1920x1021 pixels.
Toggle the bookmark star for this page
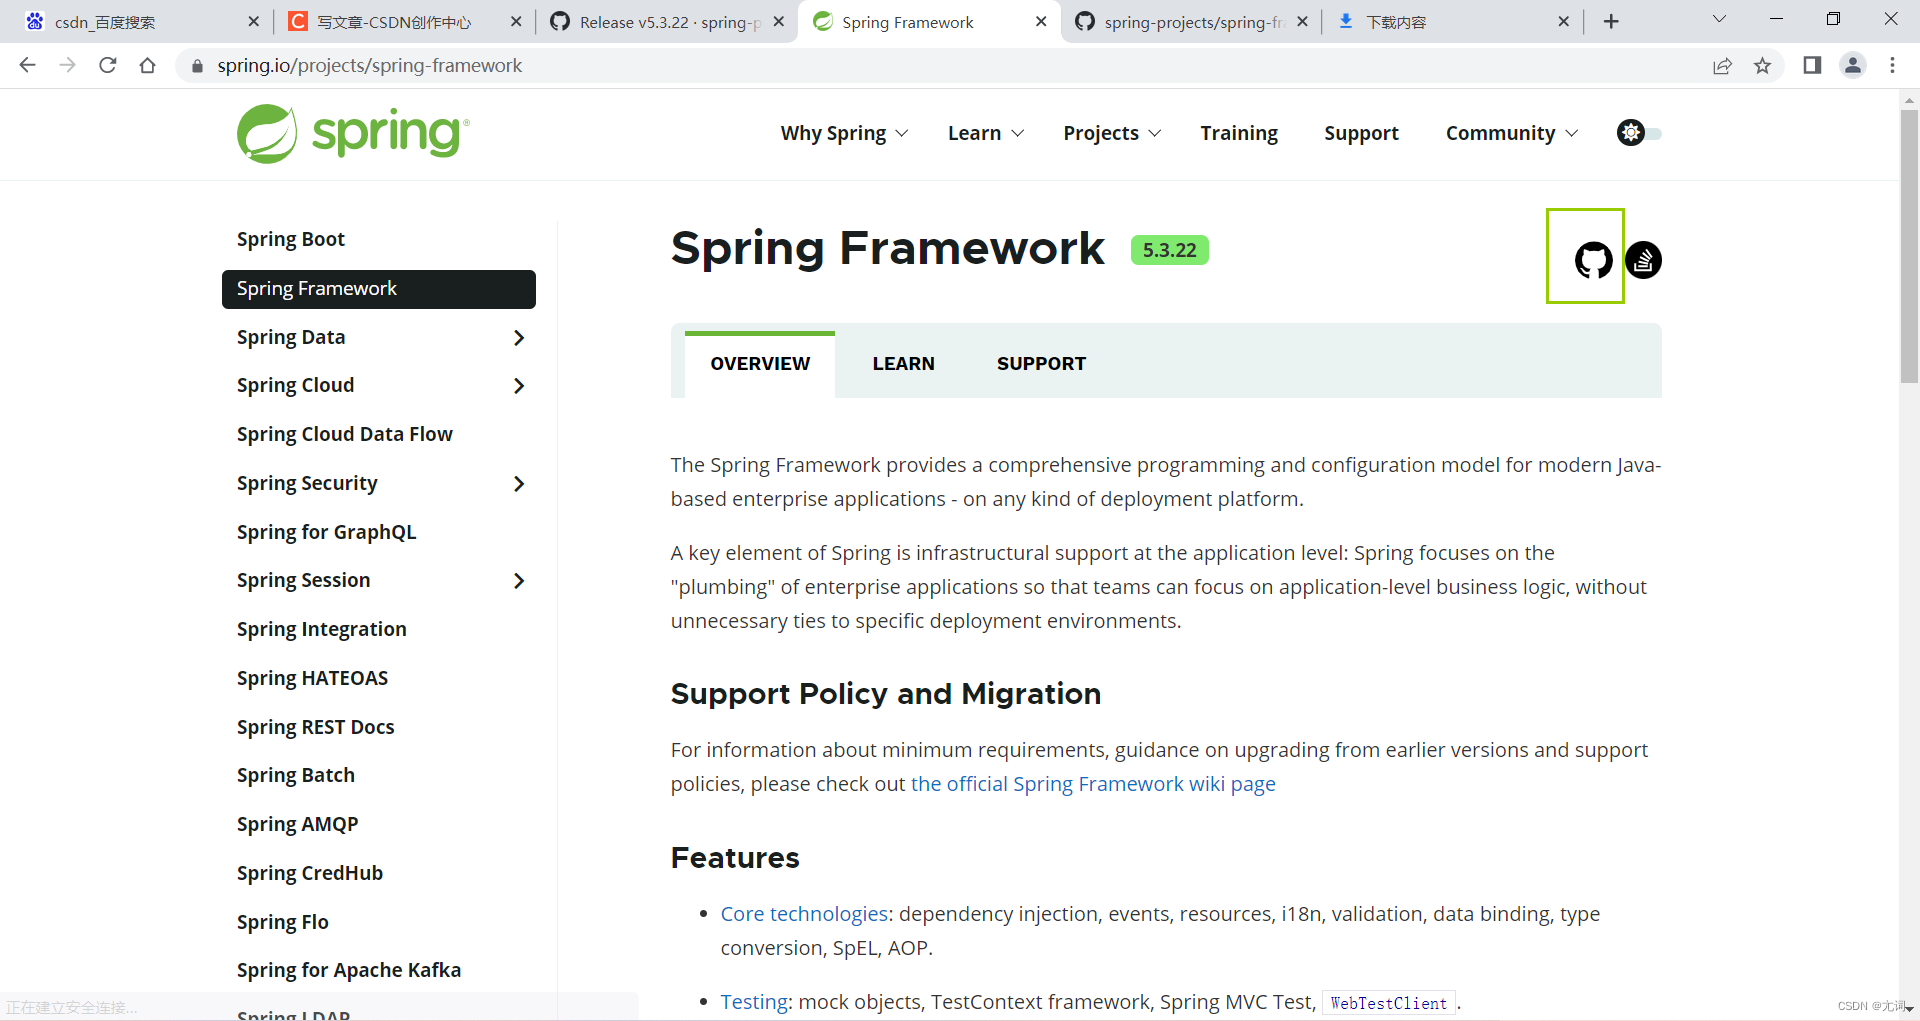point(1763,65)
